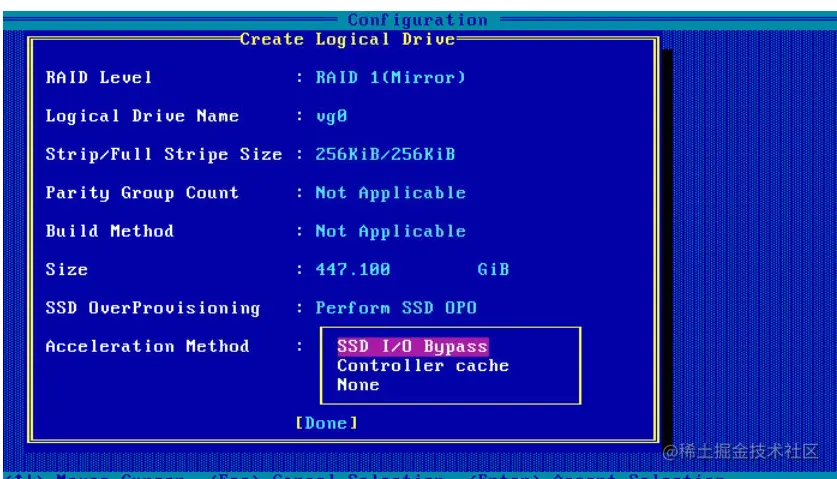Click the RAID Level label

pos(99,77)
